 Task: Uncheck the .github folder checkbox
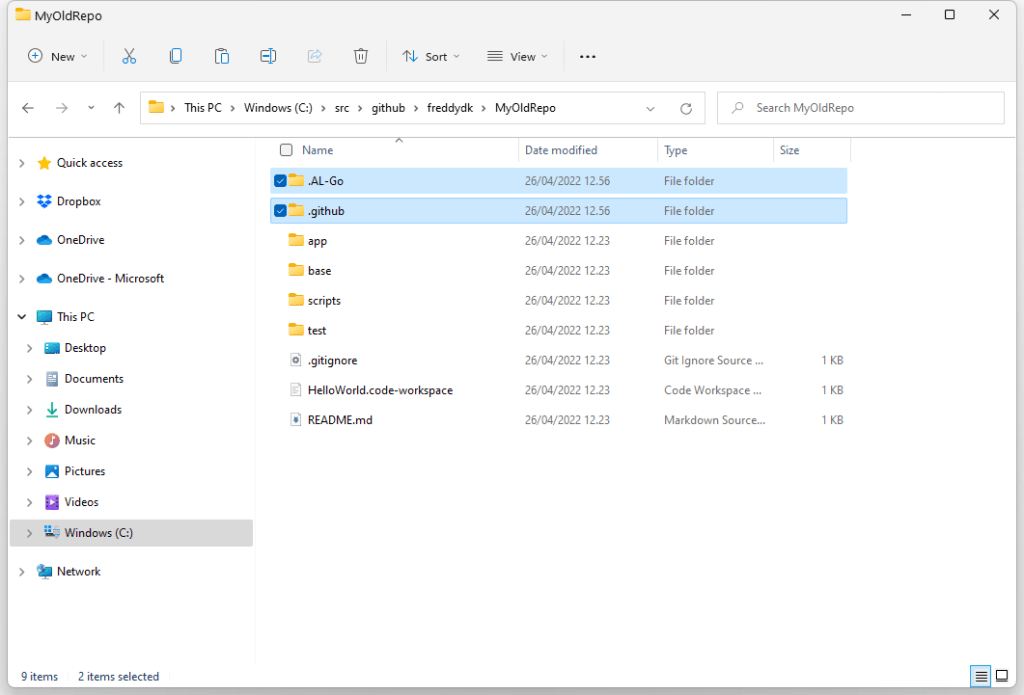click(x=280, y=211)
